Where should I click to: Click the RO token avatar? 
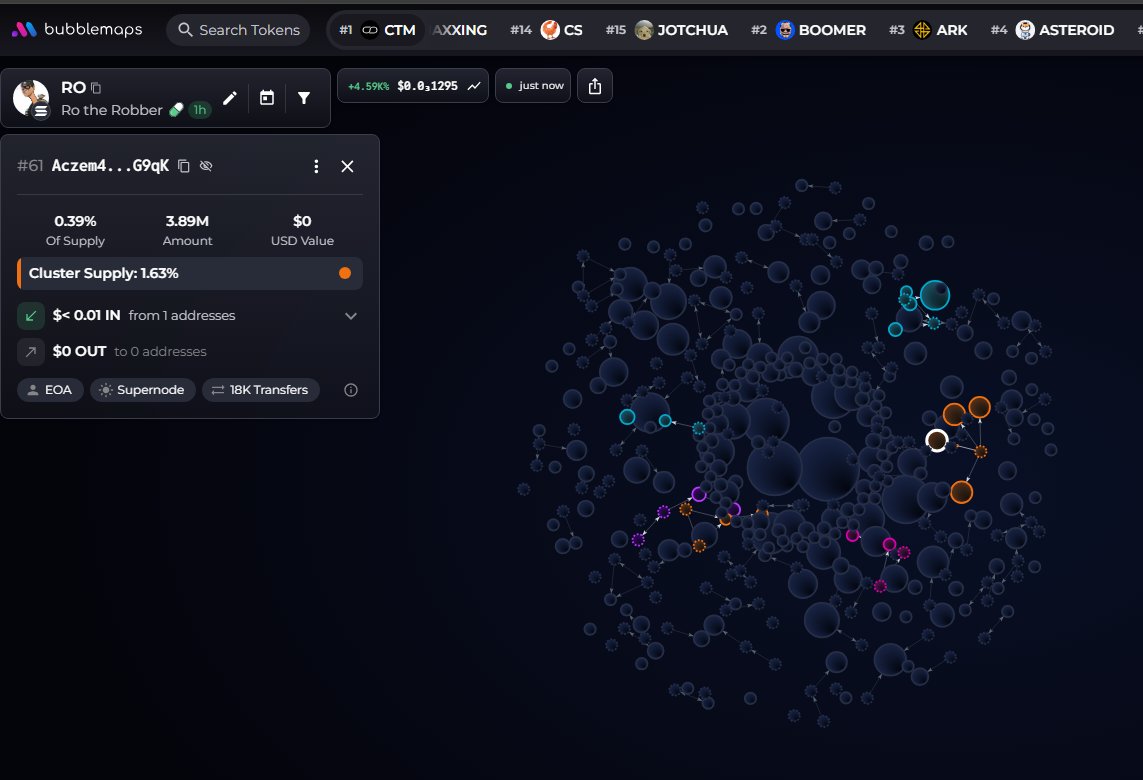(31, 98)
